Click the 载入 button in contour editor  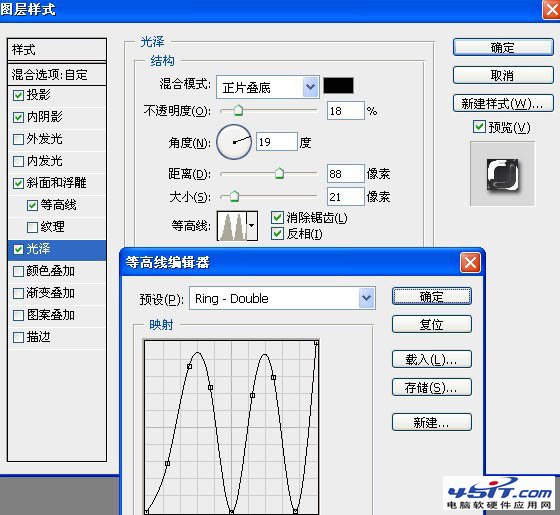click(431, 359)
